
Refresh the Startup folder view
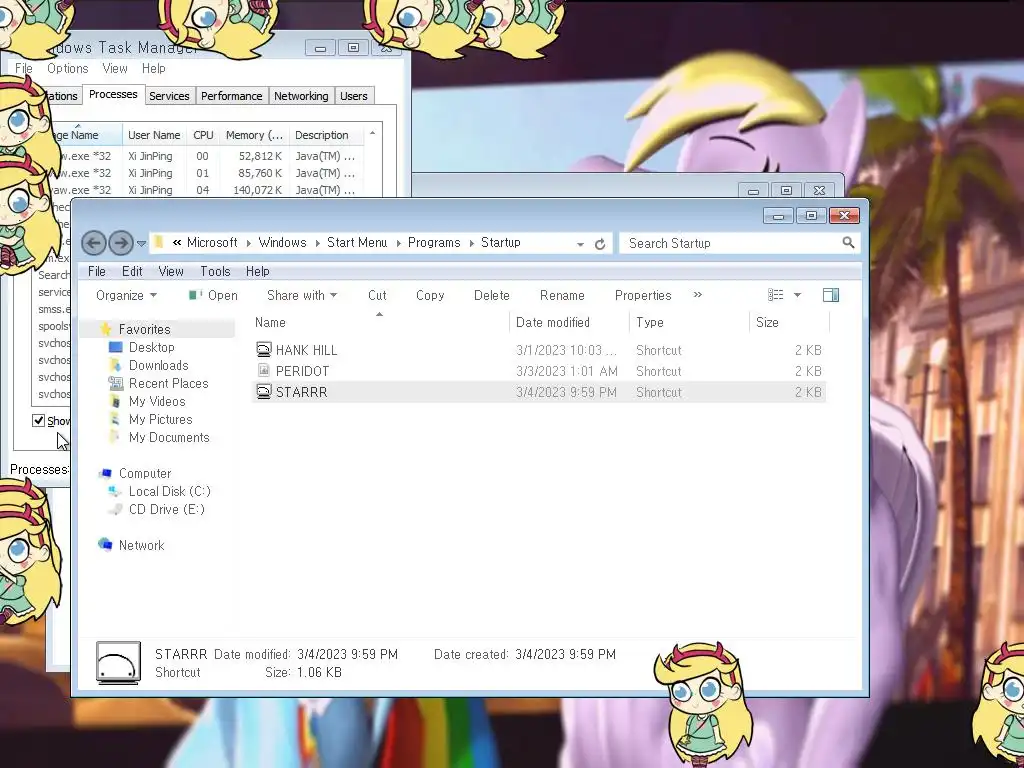click(x=600, y=244)
